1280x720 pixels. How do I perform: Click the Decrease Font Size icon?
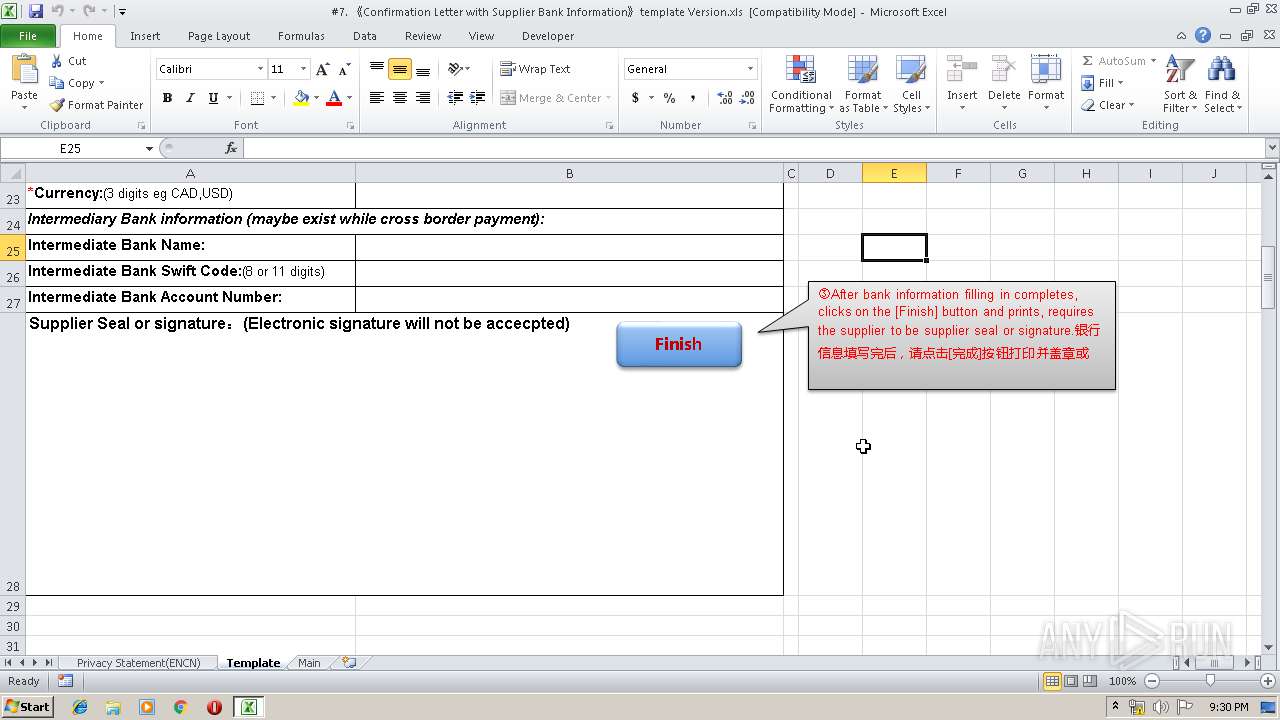click(x=344, y=69)
